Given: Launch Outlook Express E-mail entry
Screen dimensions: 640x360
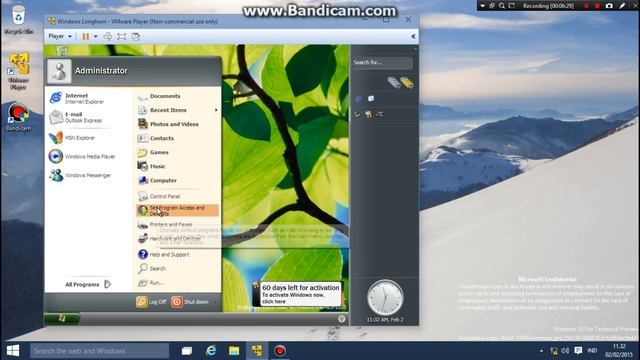Looking at the screenshot, I should pyautogui.click(x=76, y=117).
